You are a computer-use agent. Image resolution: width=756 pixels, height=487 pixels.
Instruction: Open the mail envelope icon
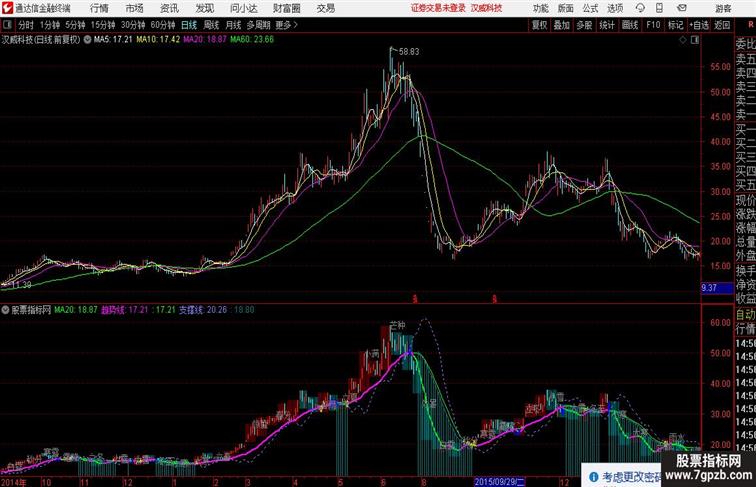point(682,8)
